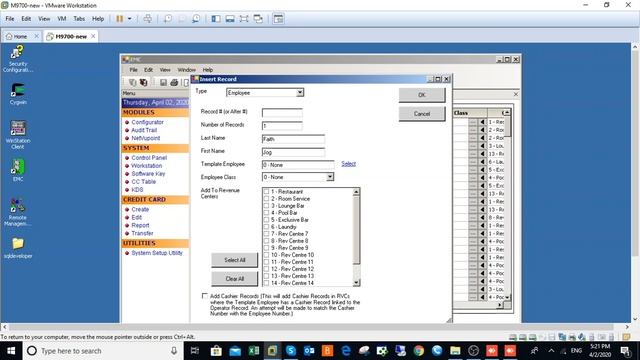The height and width of the screenshot is (360, 640).
Task: Click the Class table vertical scrollbar
Action: click(x=507, y=127)
